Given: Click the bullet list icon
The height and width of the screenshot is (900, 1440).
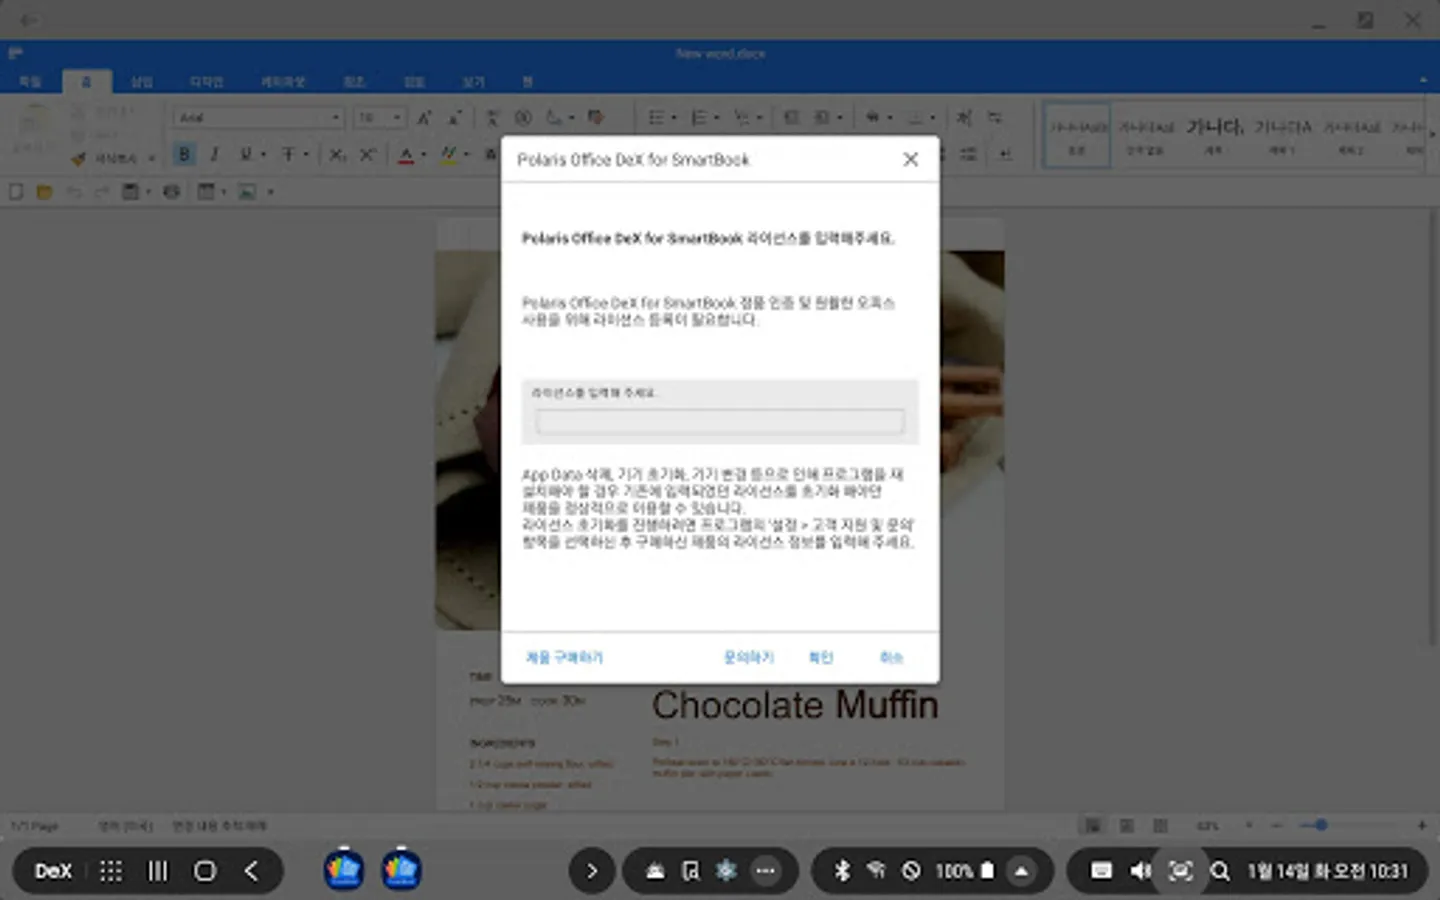Looking at the screenshot, I should [x=656, y=118].
